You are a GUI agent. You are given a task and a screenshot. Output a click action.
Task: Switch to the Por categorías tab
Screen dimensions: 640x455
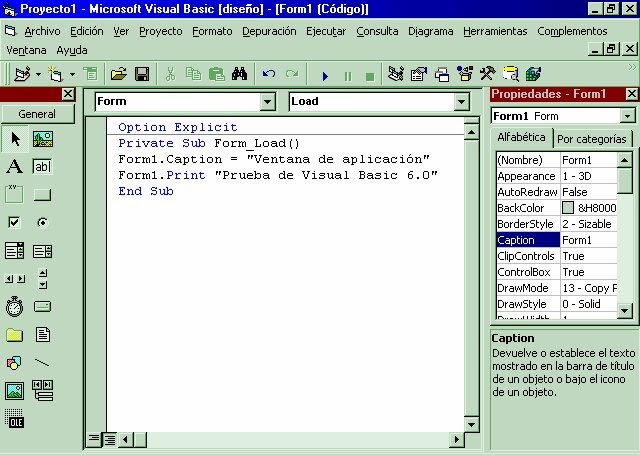(591, 139)
